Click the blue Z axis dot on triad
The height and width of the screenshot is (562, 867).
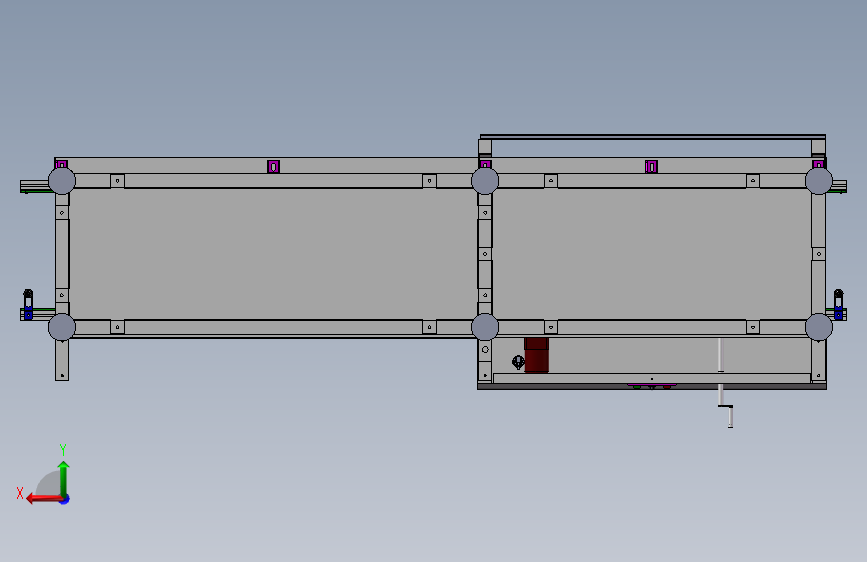tap(65, 499)
